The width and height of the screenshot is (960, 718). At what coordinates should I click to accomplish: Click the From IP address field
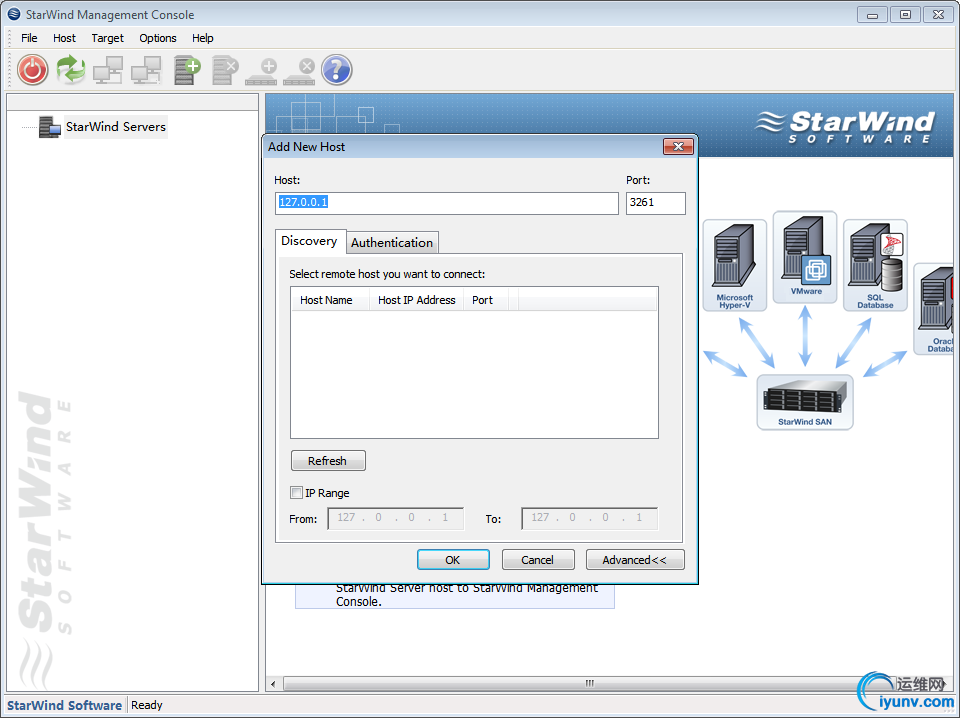pyautogui.click(x=396, y=518)
